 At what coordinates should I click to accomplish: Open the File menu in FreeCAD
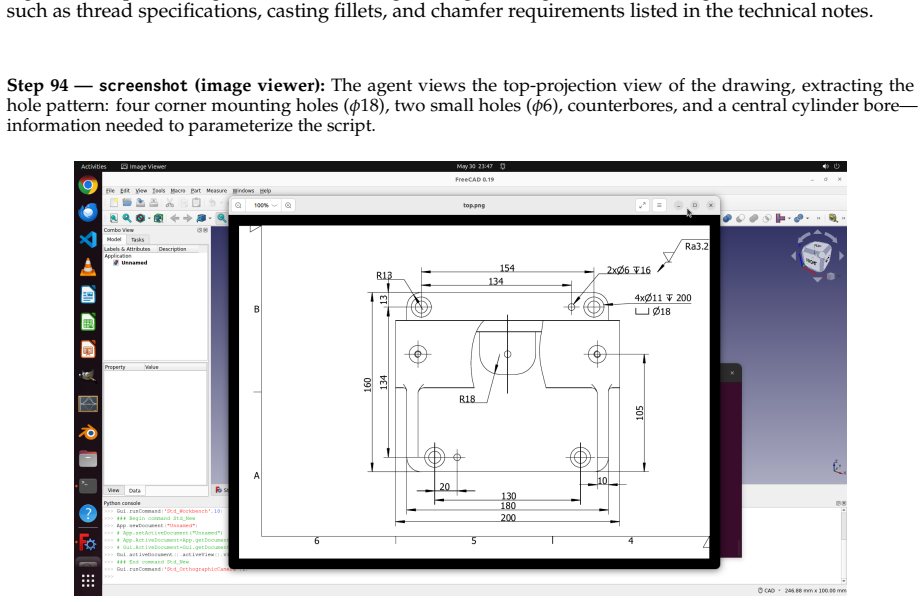coord(110,191)
